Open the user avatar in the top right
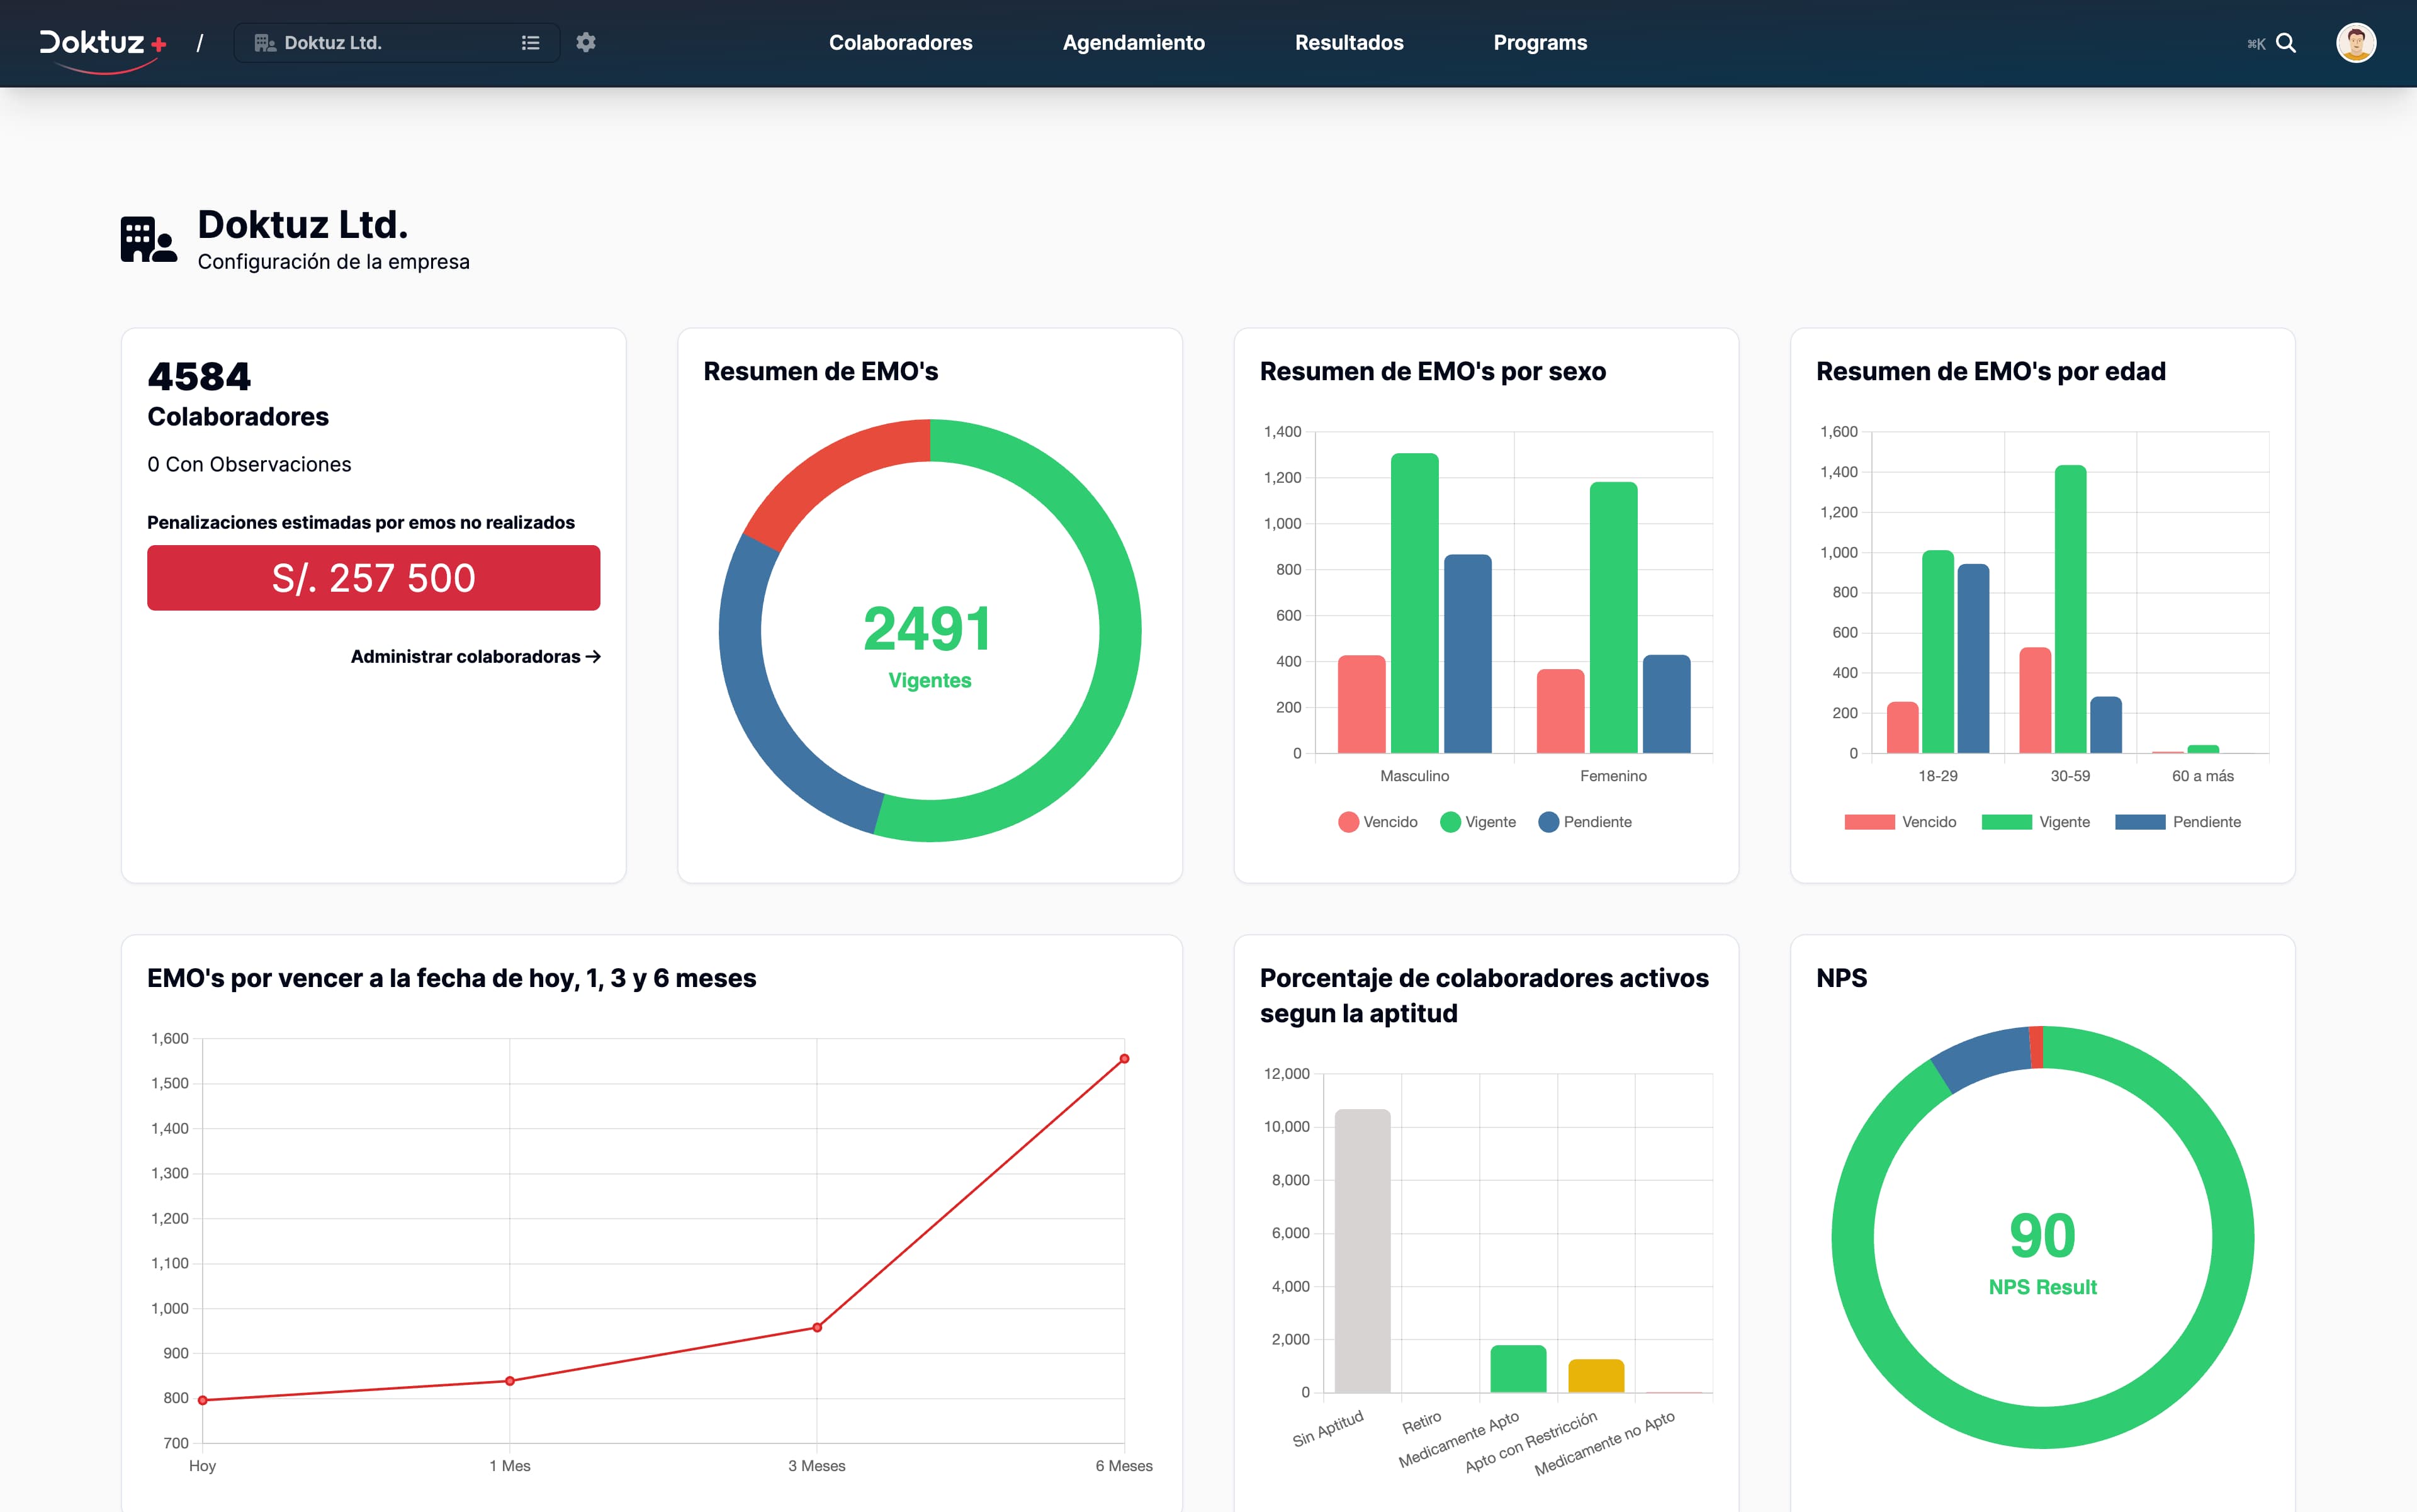2417x1512 pixels. click(2357, 43)
